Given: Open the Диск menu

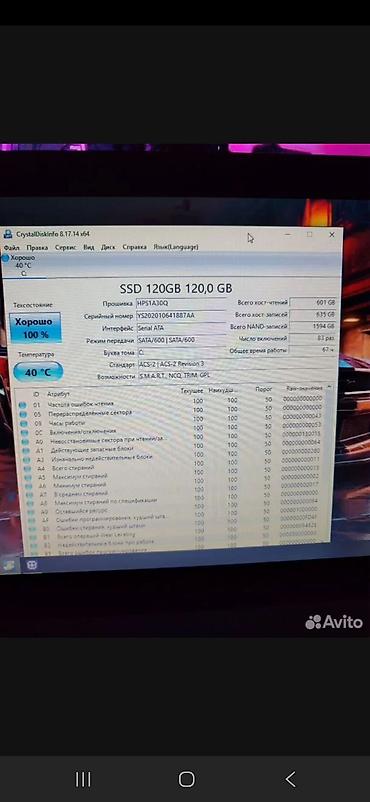Looking at the screenshot, I should click(x=108, y=247).
